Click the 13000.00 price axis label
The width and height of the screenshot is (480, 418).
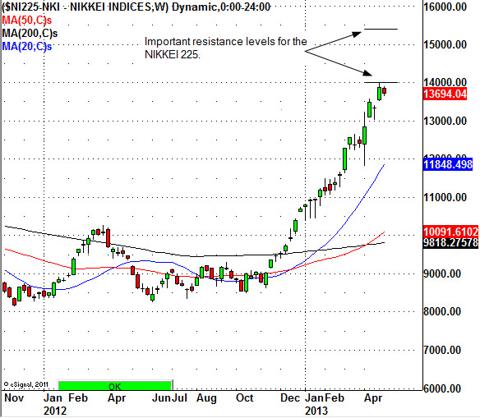(445, 121)
